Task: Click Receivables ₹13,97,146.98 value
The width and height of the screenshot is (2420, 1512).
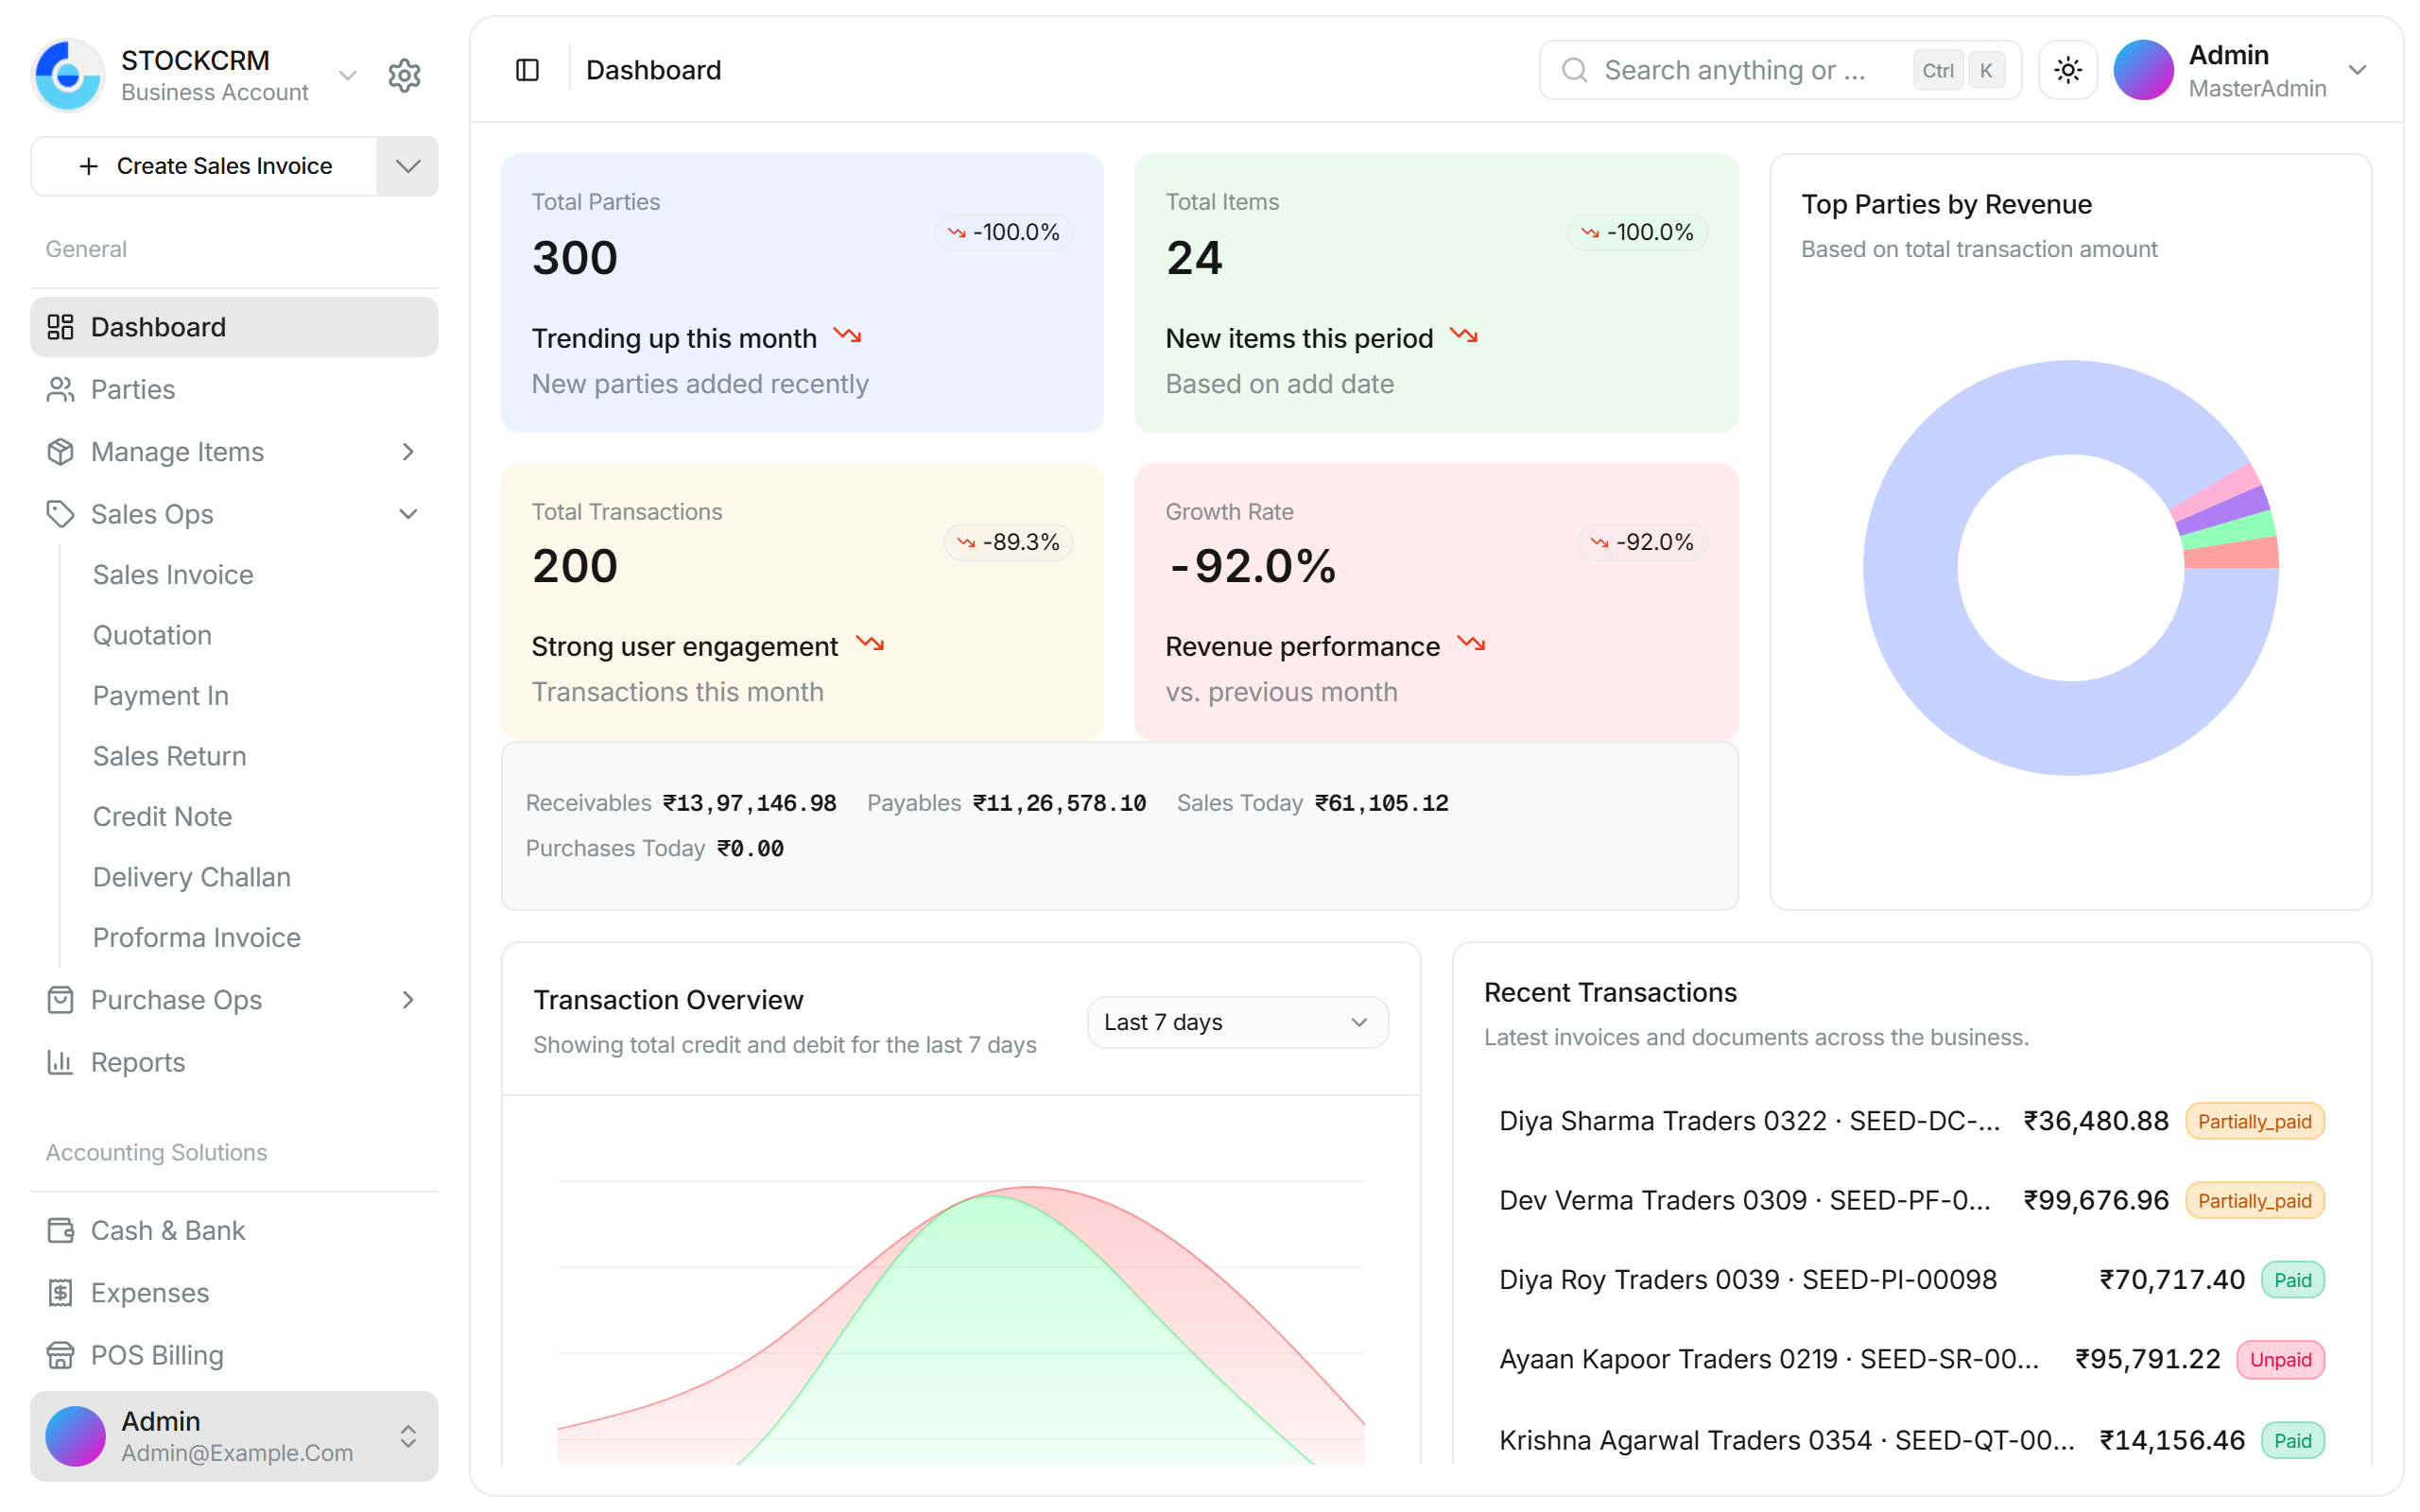Action: tap(749, 803)
